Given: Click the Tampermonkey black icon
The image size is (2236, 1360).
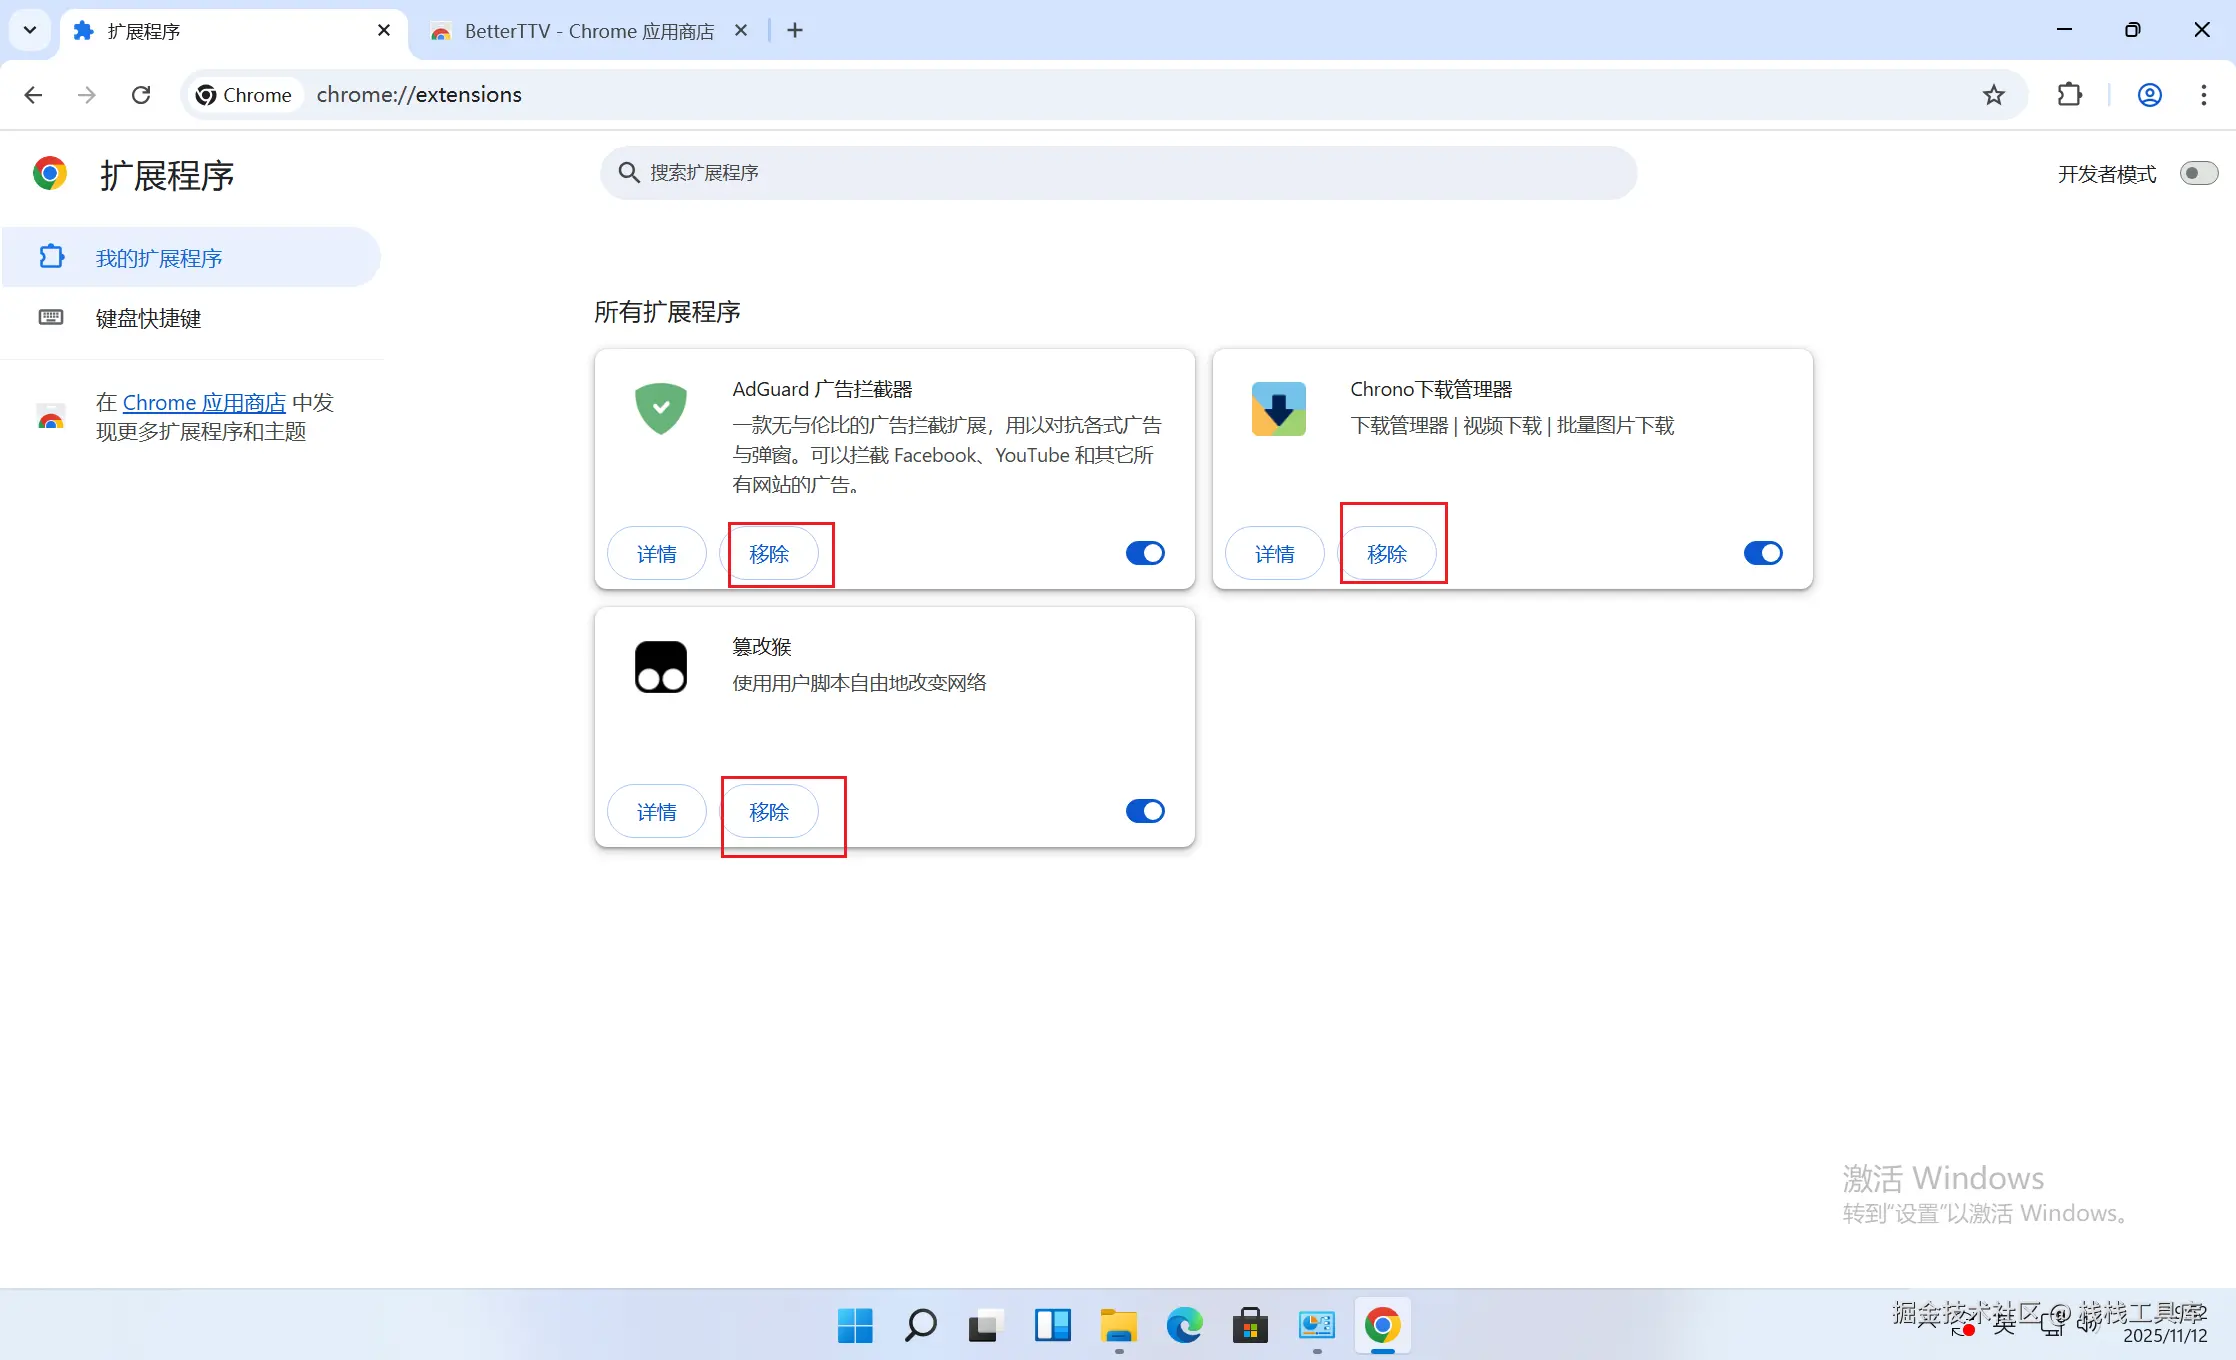Looking at the screenshot, I should click(x=661, y=667).
